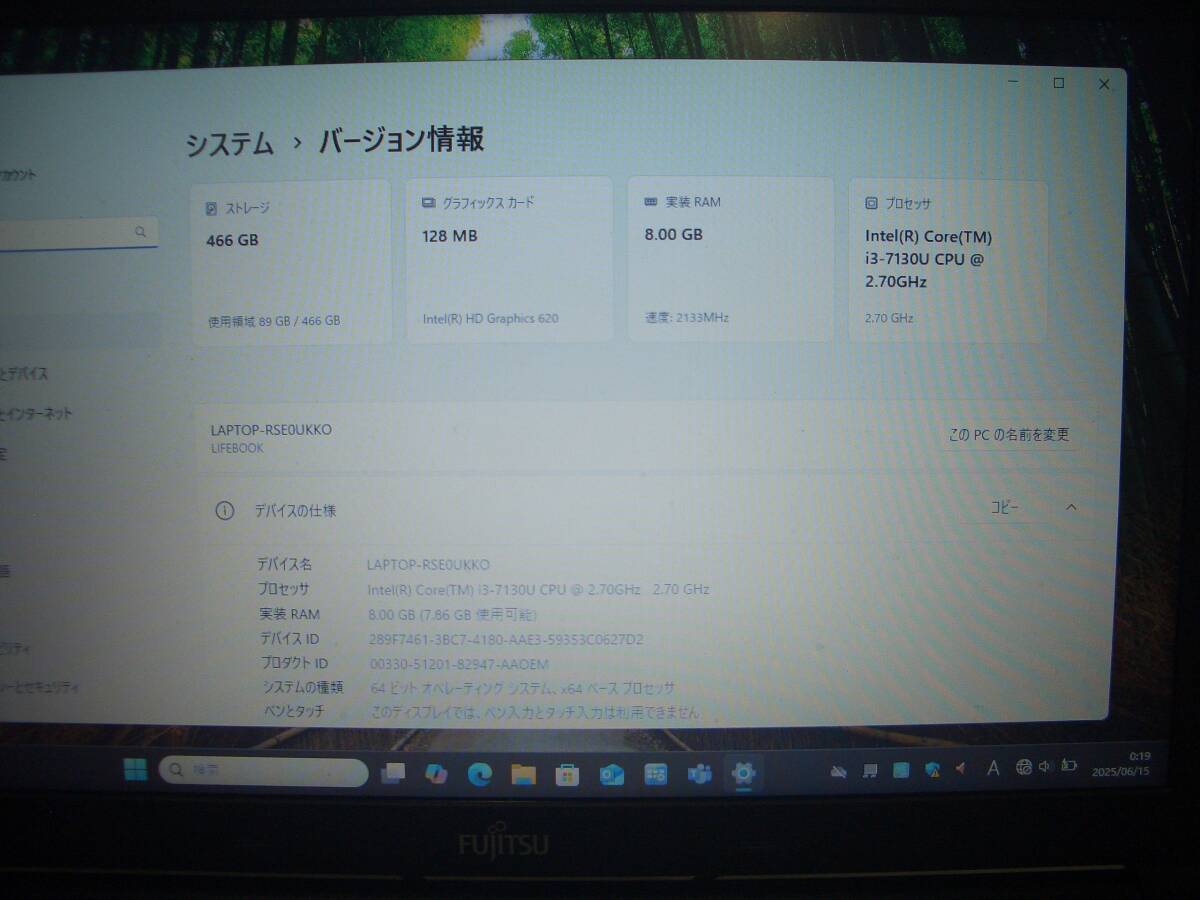The width and height of the screenshot is (1200, 900).
Task: Click the processor spec value i3-7130U
Action: [x=538, y=590]
